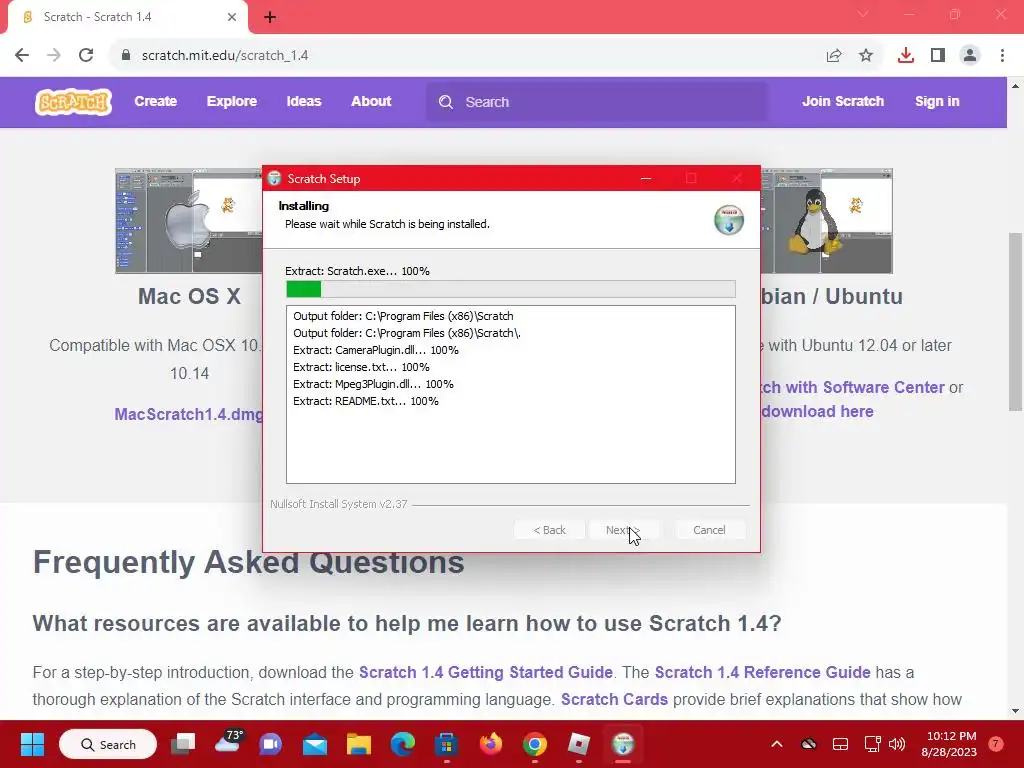The height and width of the screenshot is (768, 1024).
Task: Minimize the Scratch Setup dialog
Action: click(646, 178)
